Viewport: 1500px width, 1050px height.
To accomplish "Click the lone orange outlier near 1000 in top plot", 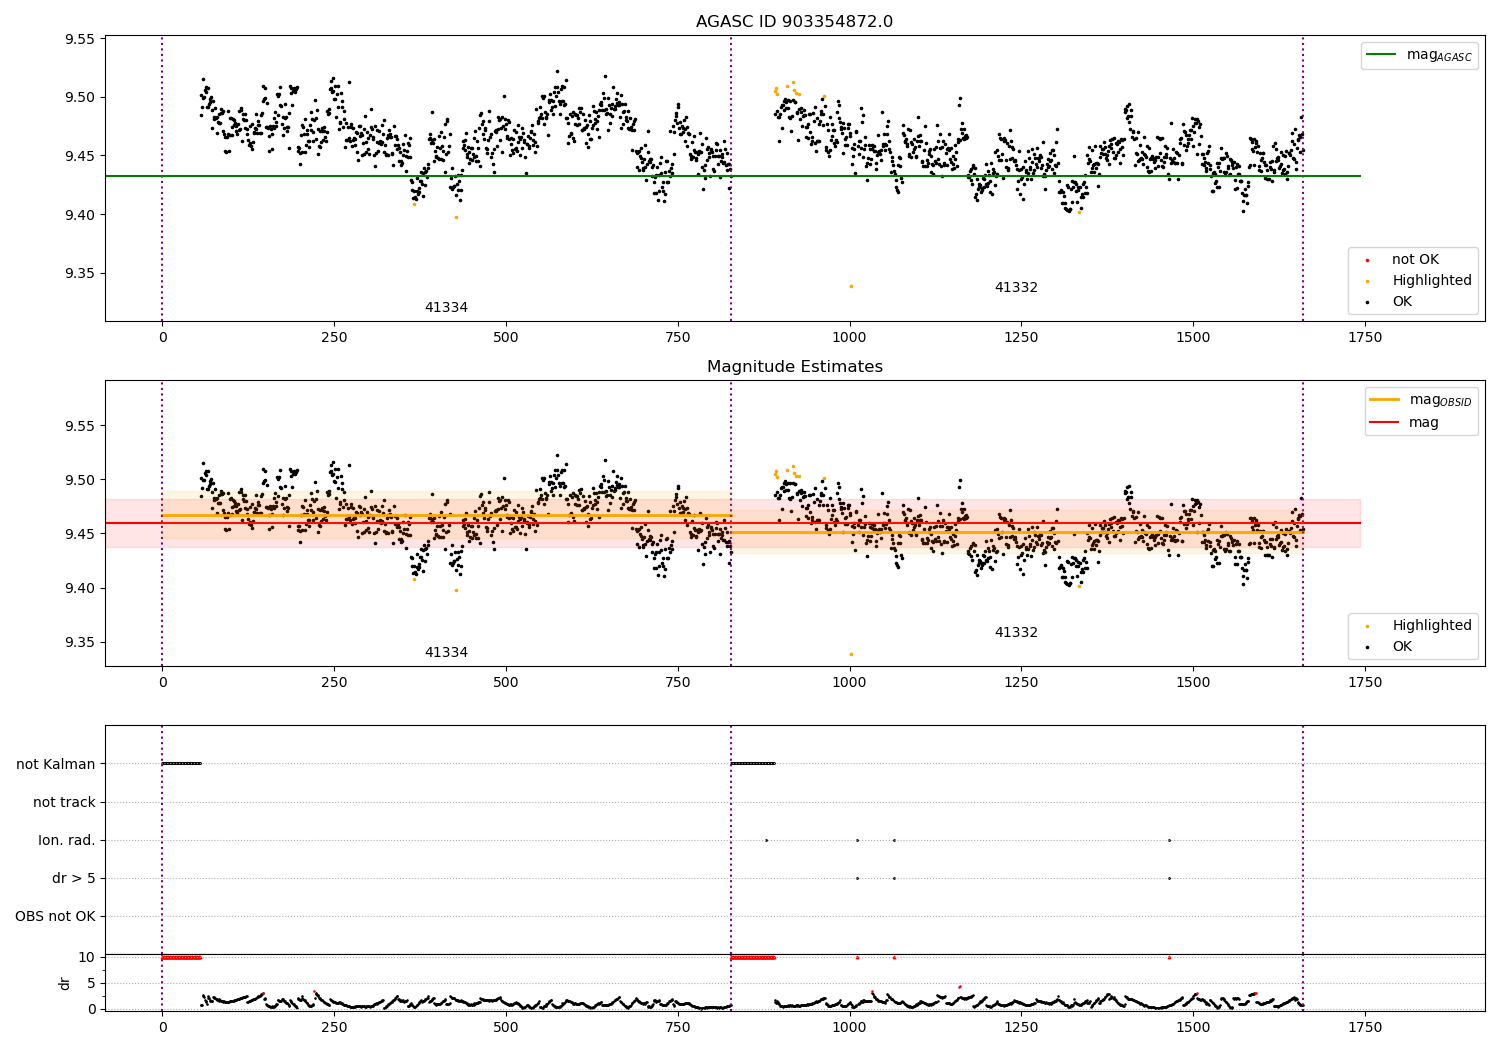I will click(851, 286).
